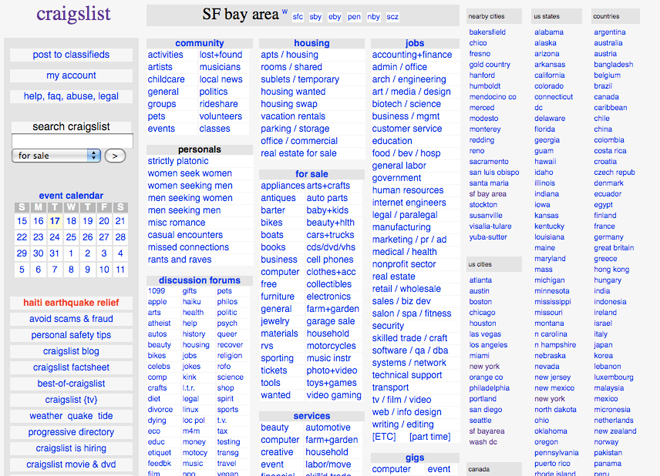
Task: Open the cars+trucks for sale category
Action: click(330, 235)
